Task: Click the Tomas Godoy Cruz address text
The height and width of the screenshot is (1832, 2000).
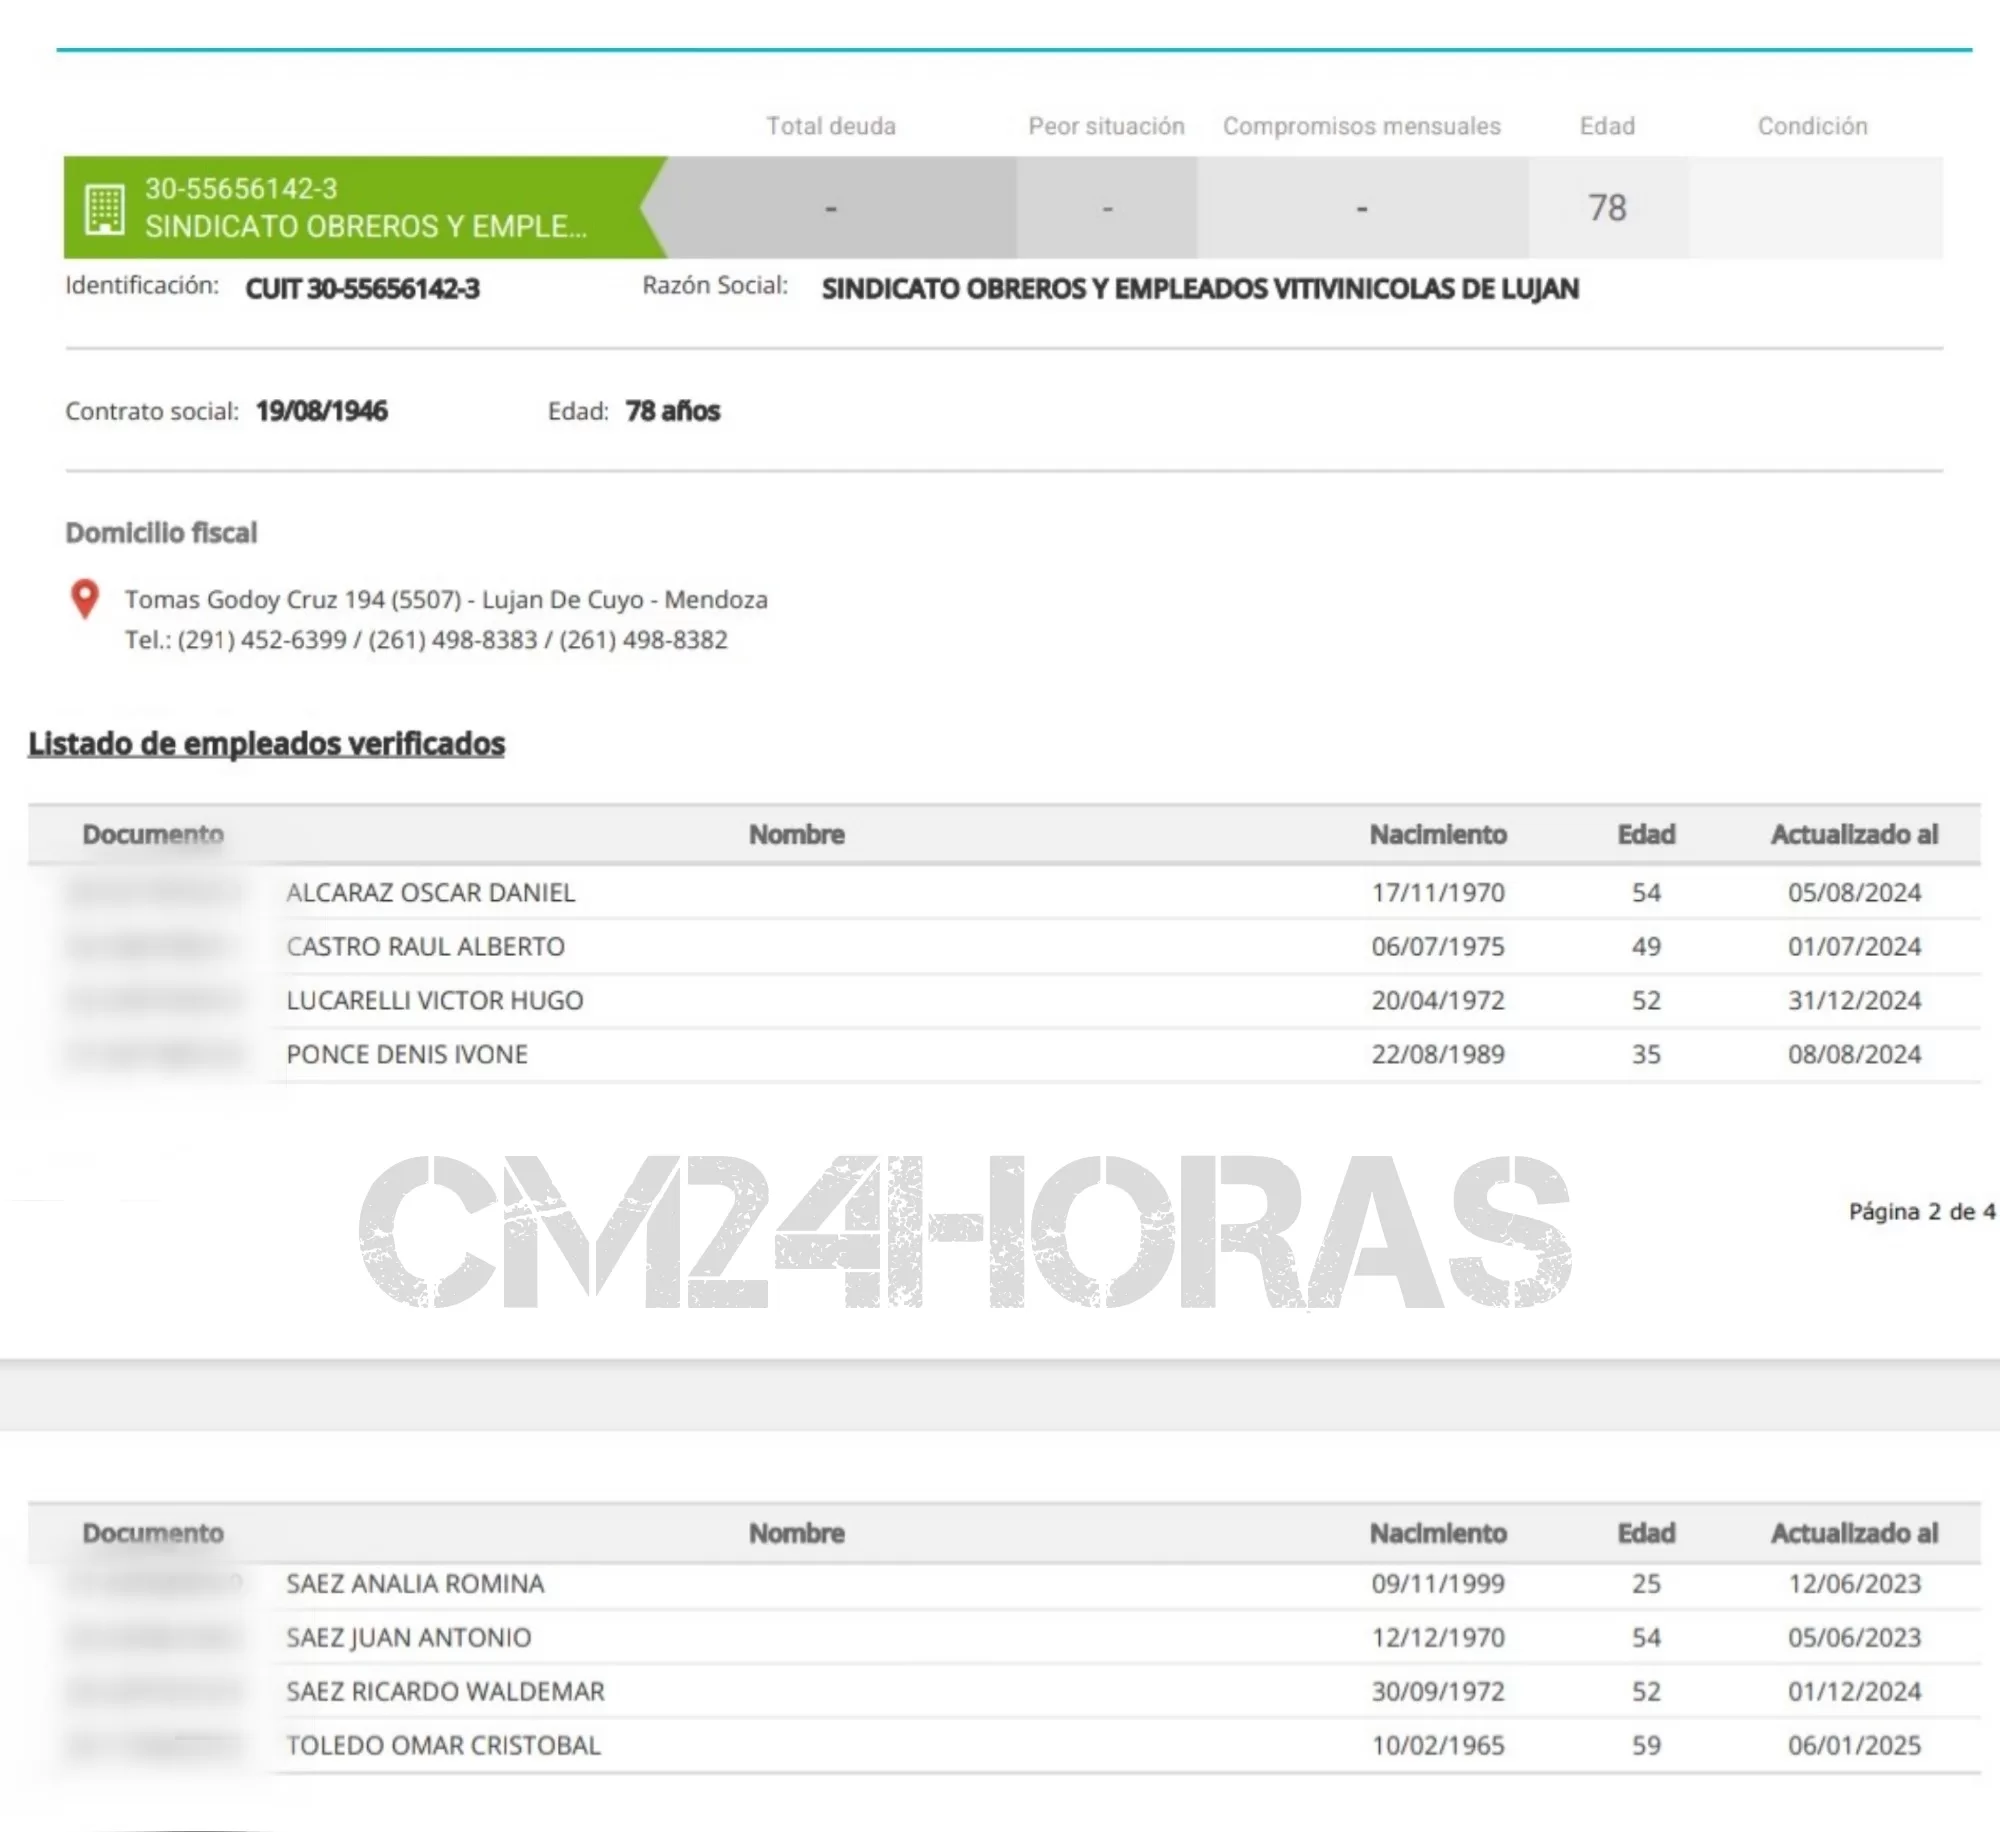Action: click(446, 599)
